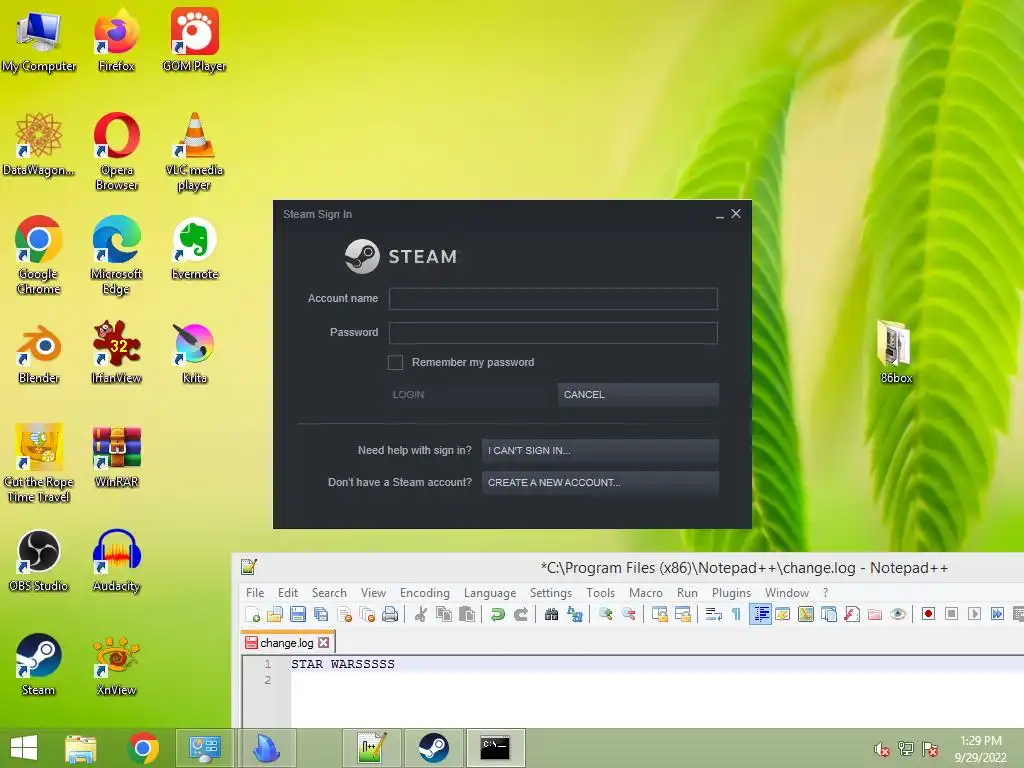Click the Replace icon in Notepad++ toolbar
The image size is (1024, 768).
tap(575, 615)
